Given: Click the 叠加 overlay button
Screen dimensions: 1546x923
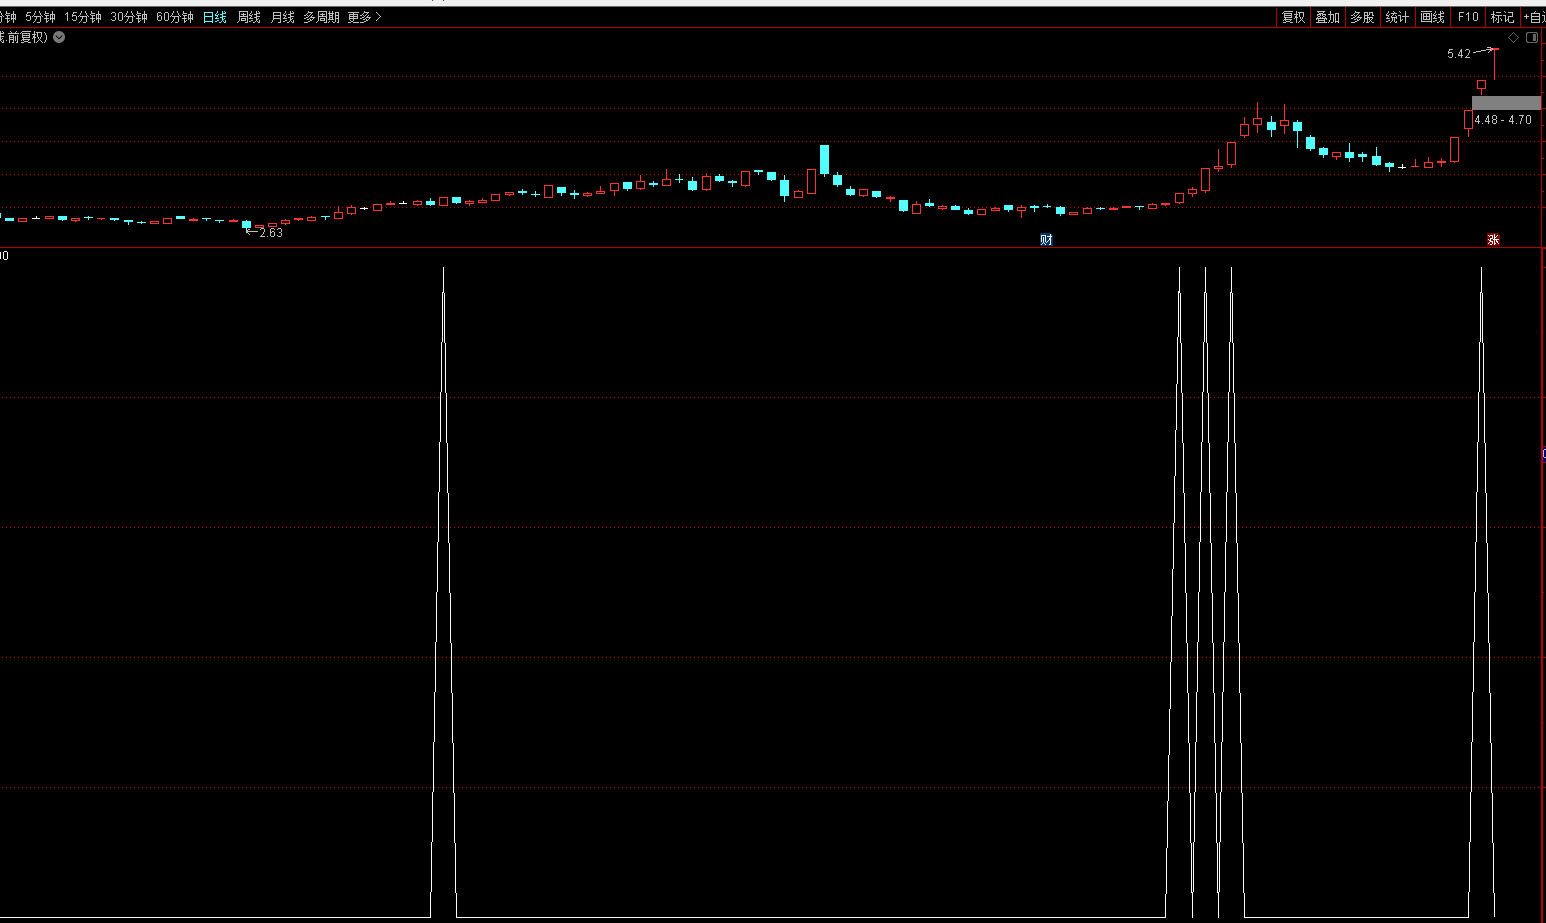Looking at the screenshot, I should coord(1328,17).
